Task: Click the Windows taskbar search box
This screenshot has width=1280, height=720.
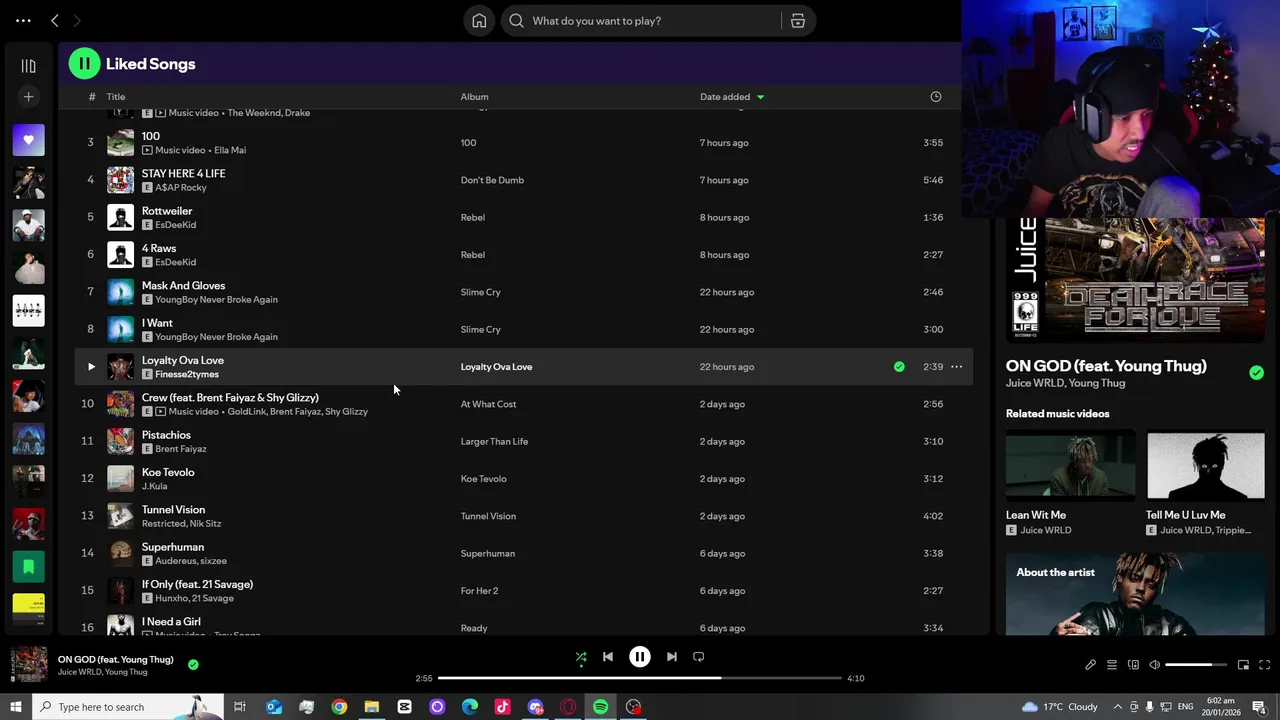Action: (x=128, y=707)
